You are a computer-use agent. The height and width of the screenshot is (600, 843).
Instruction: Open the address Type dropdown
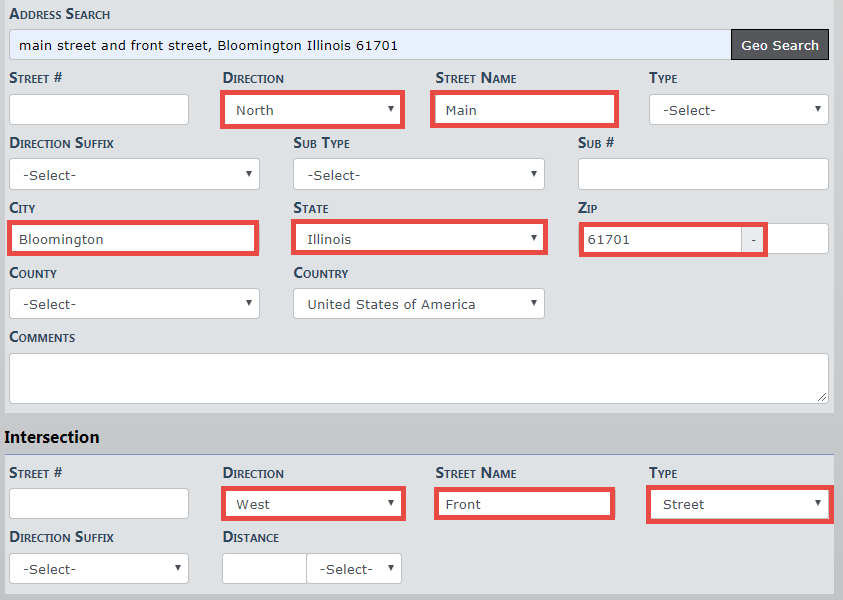(738, 110)
